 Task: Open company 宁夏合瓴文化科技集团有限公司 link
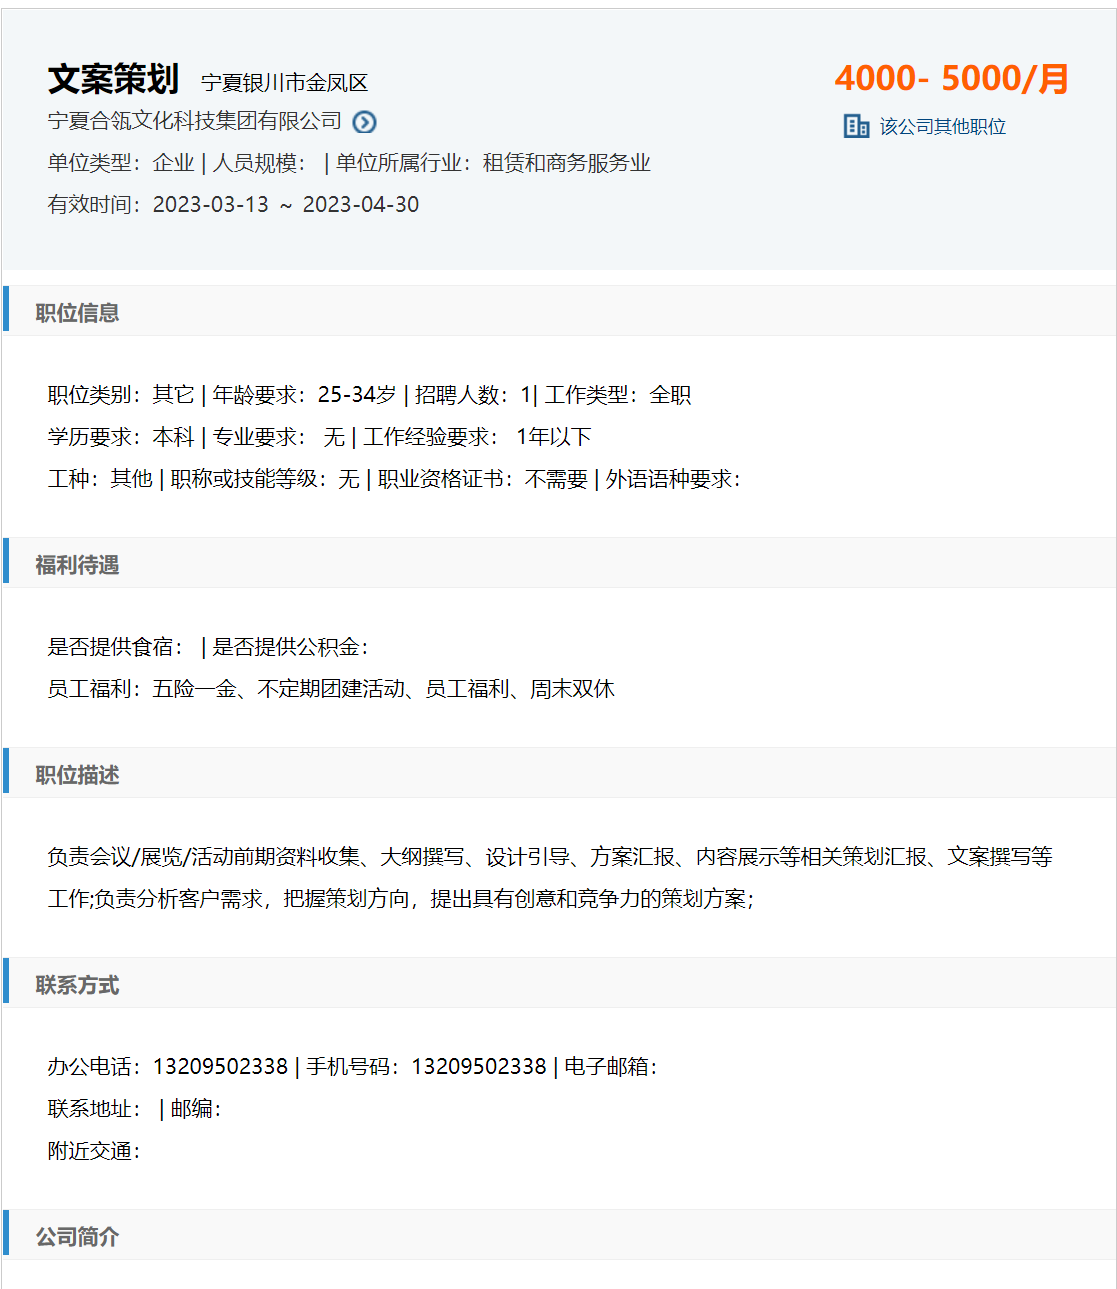195,121
